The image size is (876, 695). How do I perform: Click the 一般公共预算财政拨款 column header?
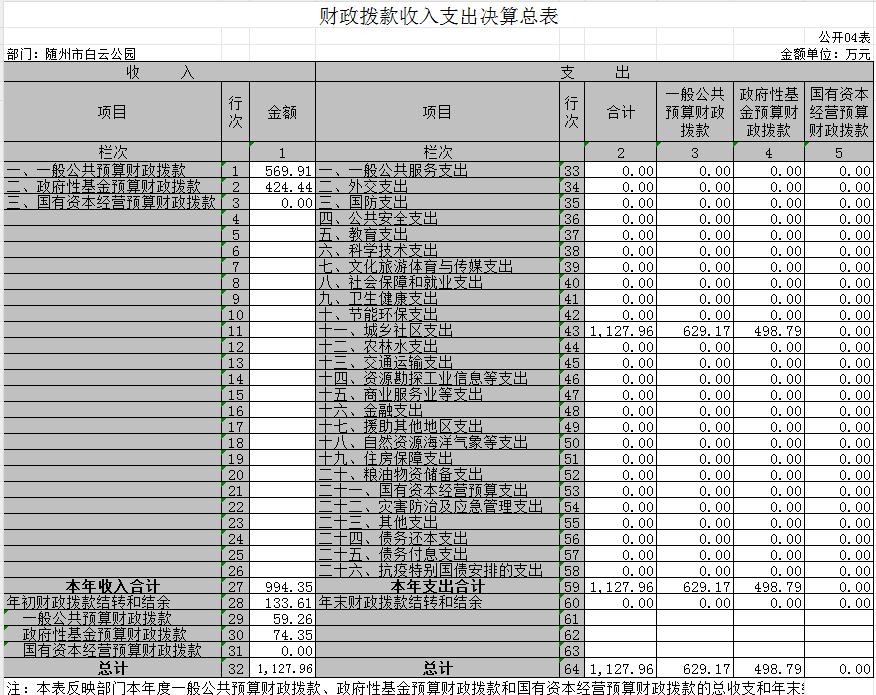point(694,112)
